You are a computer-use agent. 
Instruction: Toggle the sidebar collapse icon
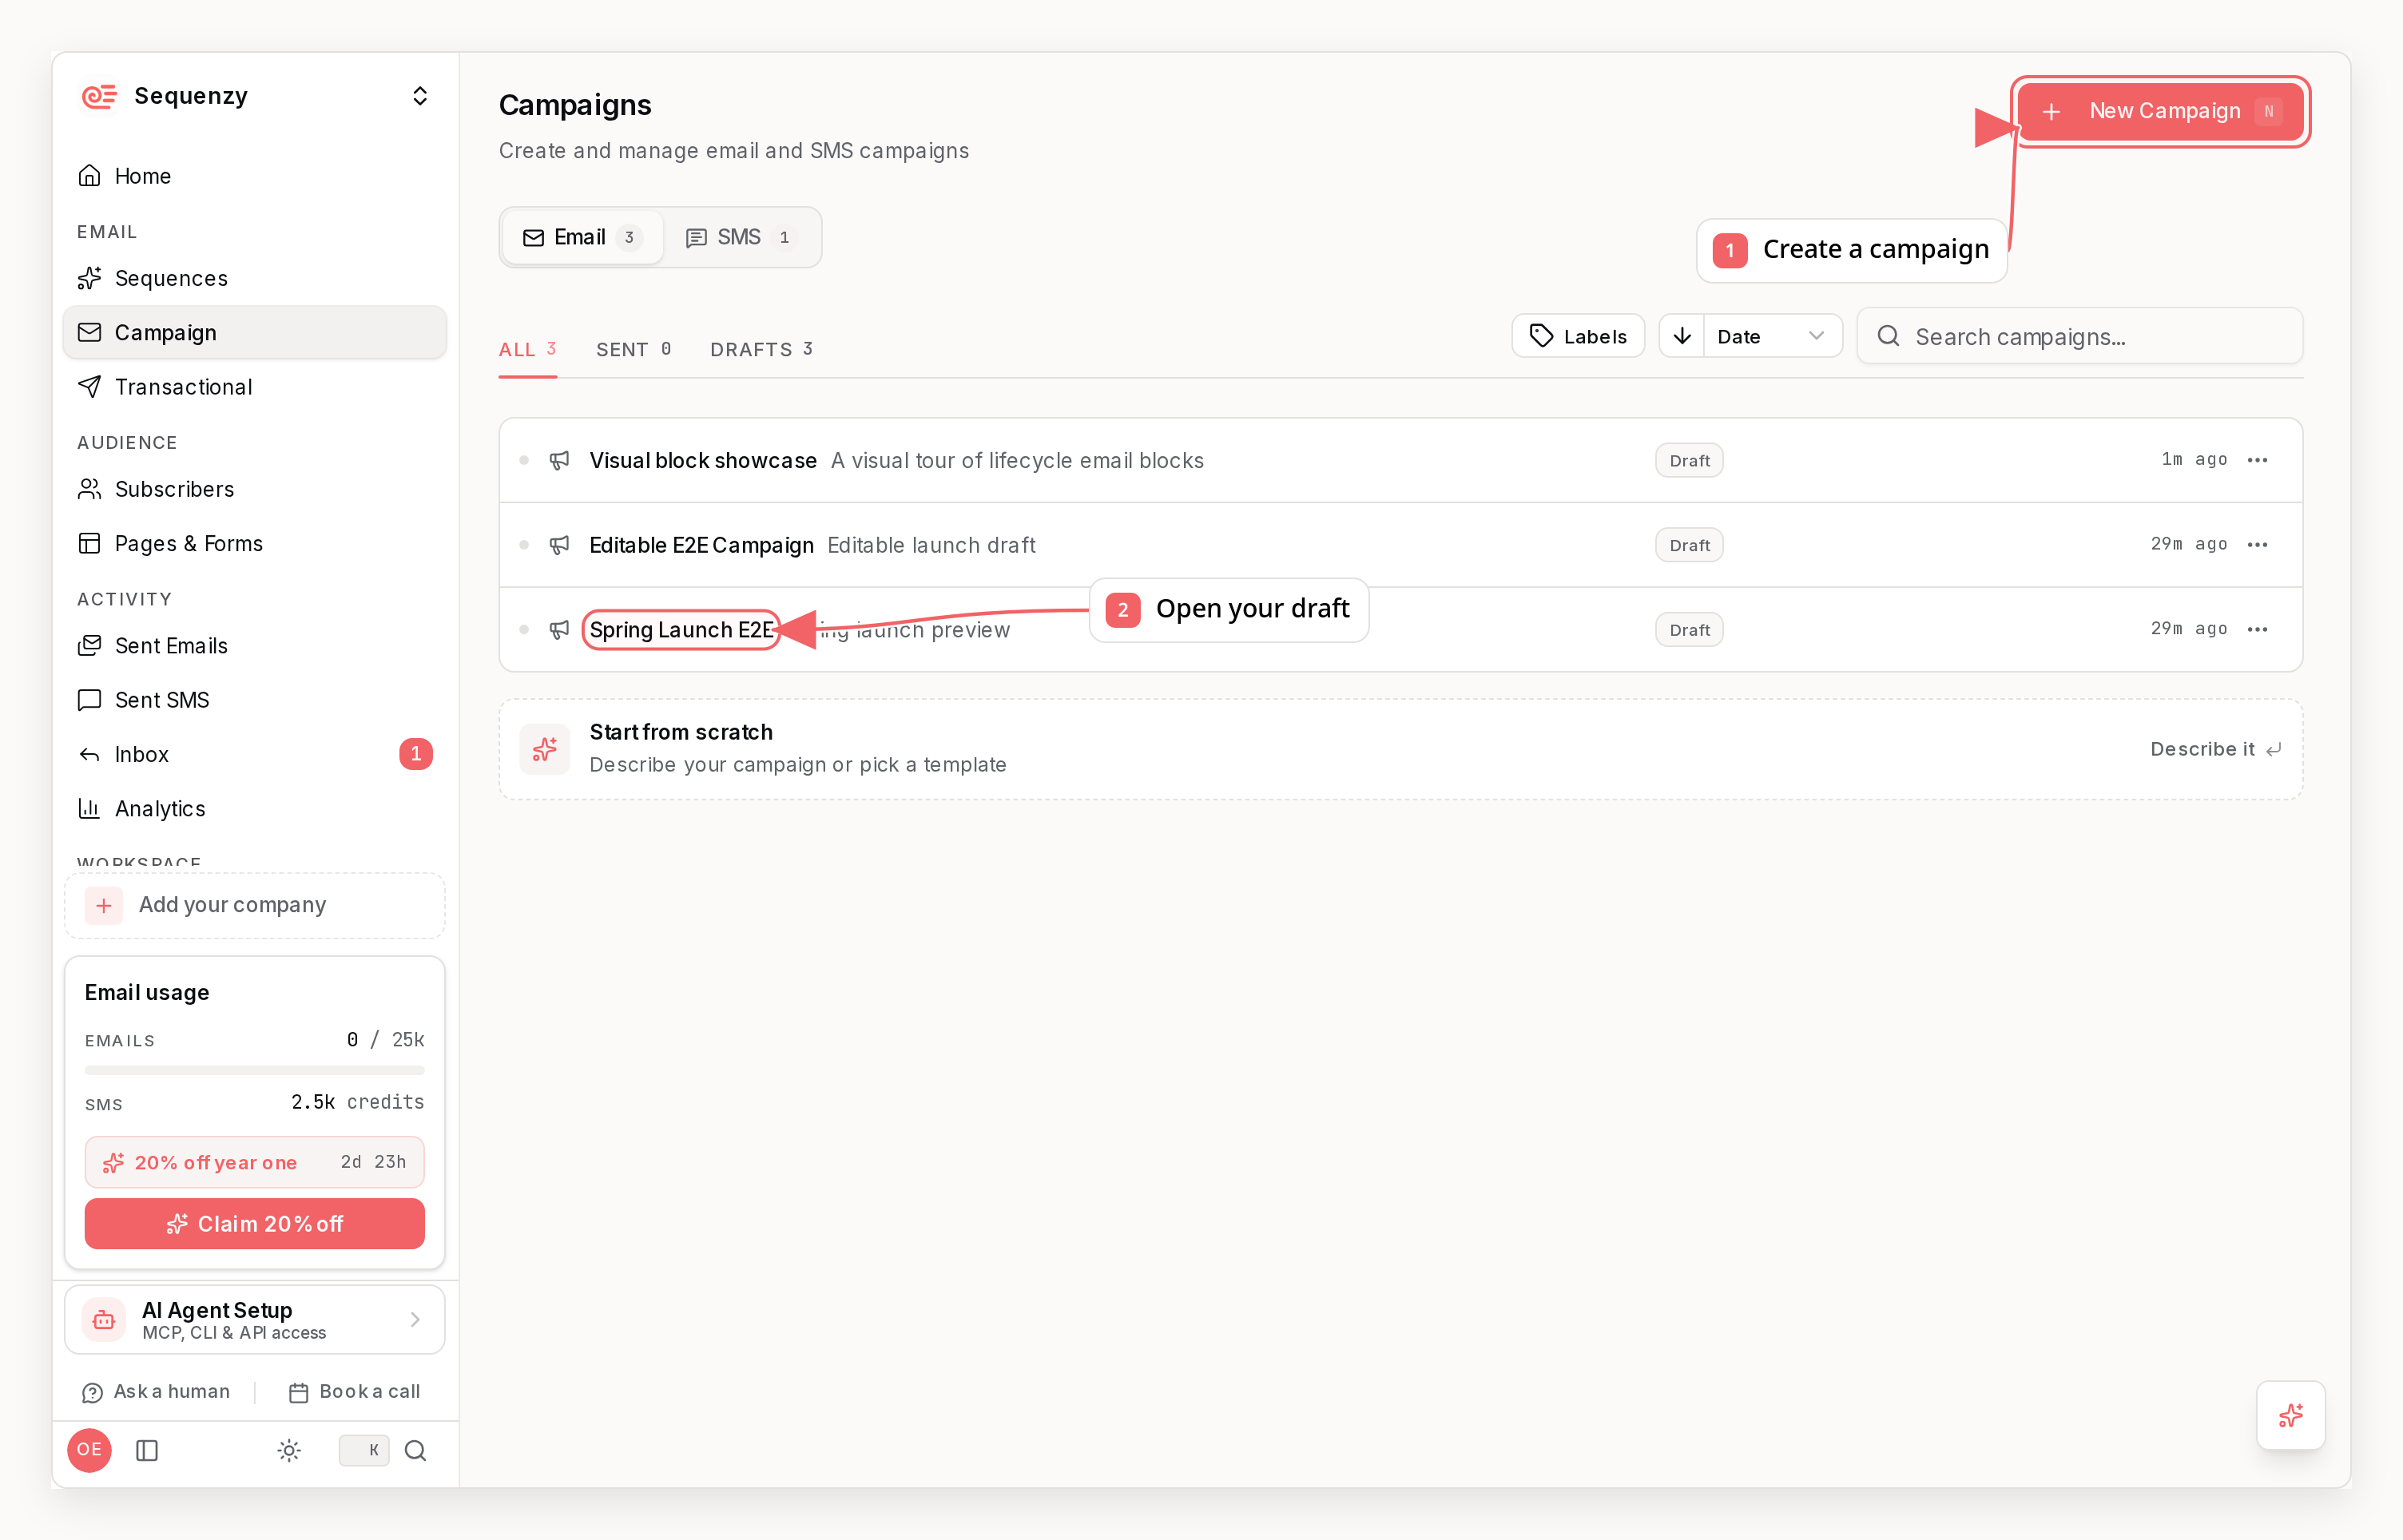click(x=147, y=1450)
